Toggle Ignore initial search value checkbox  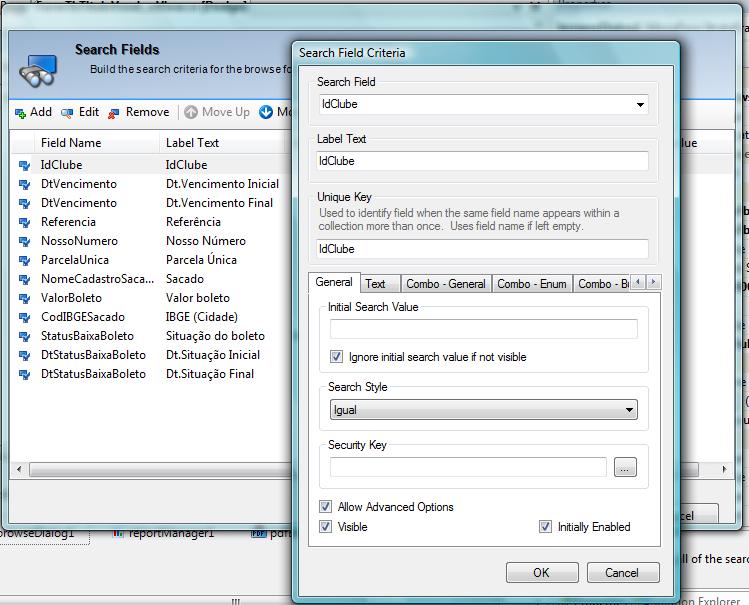point(337,357)
